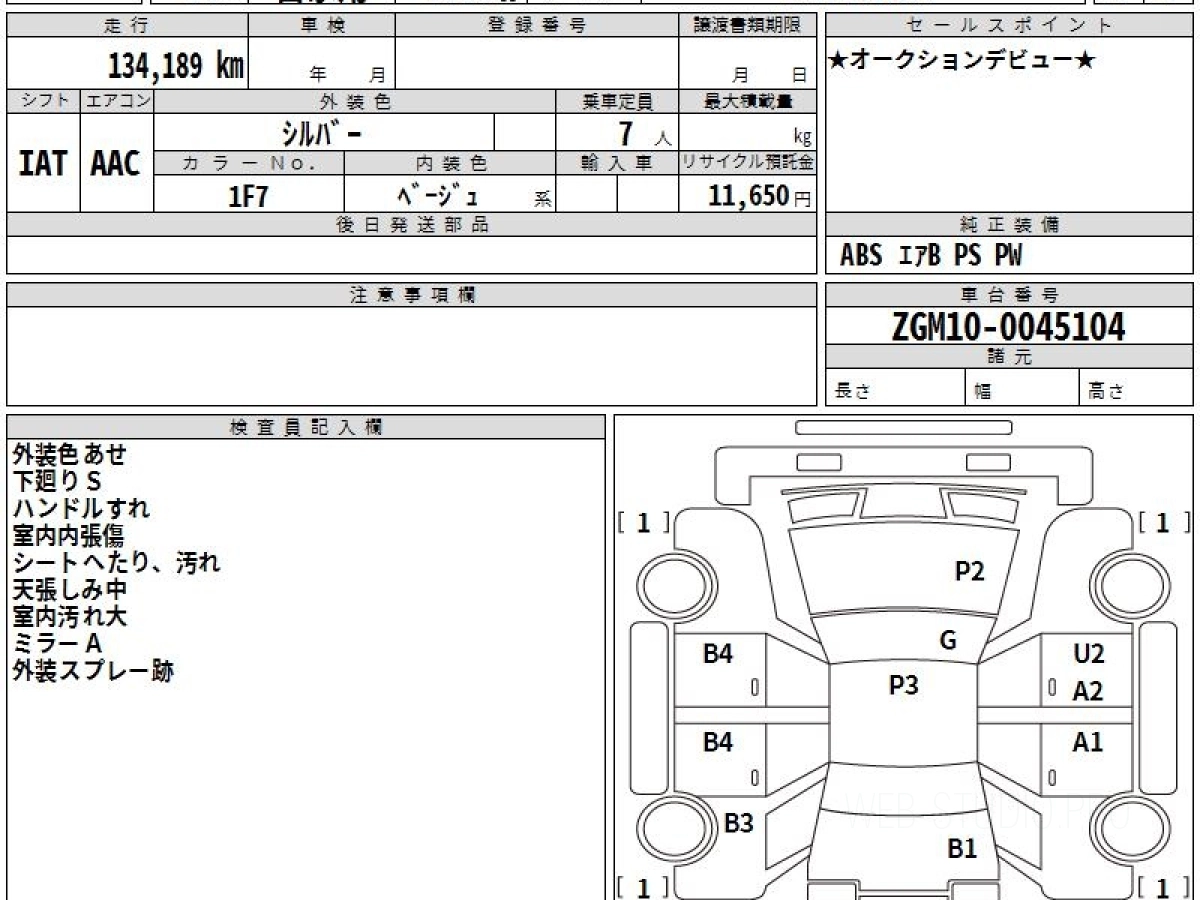Select the 高さ dimension label
This screenshot has width=1200, height=900.
1106,392
